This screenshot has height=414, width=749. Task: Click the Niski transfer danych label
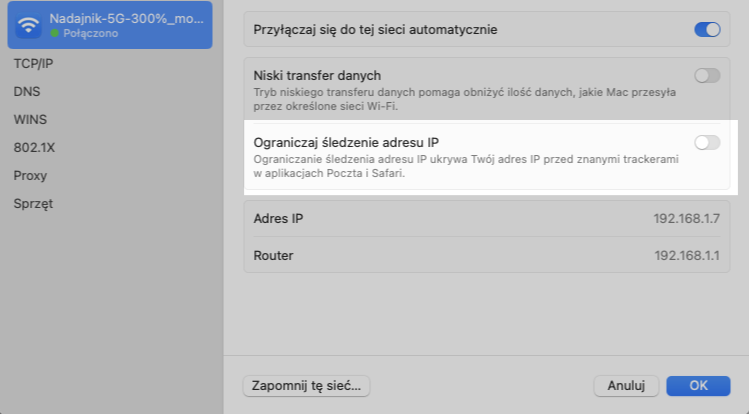coord(317,75)
